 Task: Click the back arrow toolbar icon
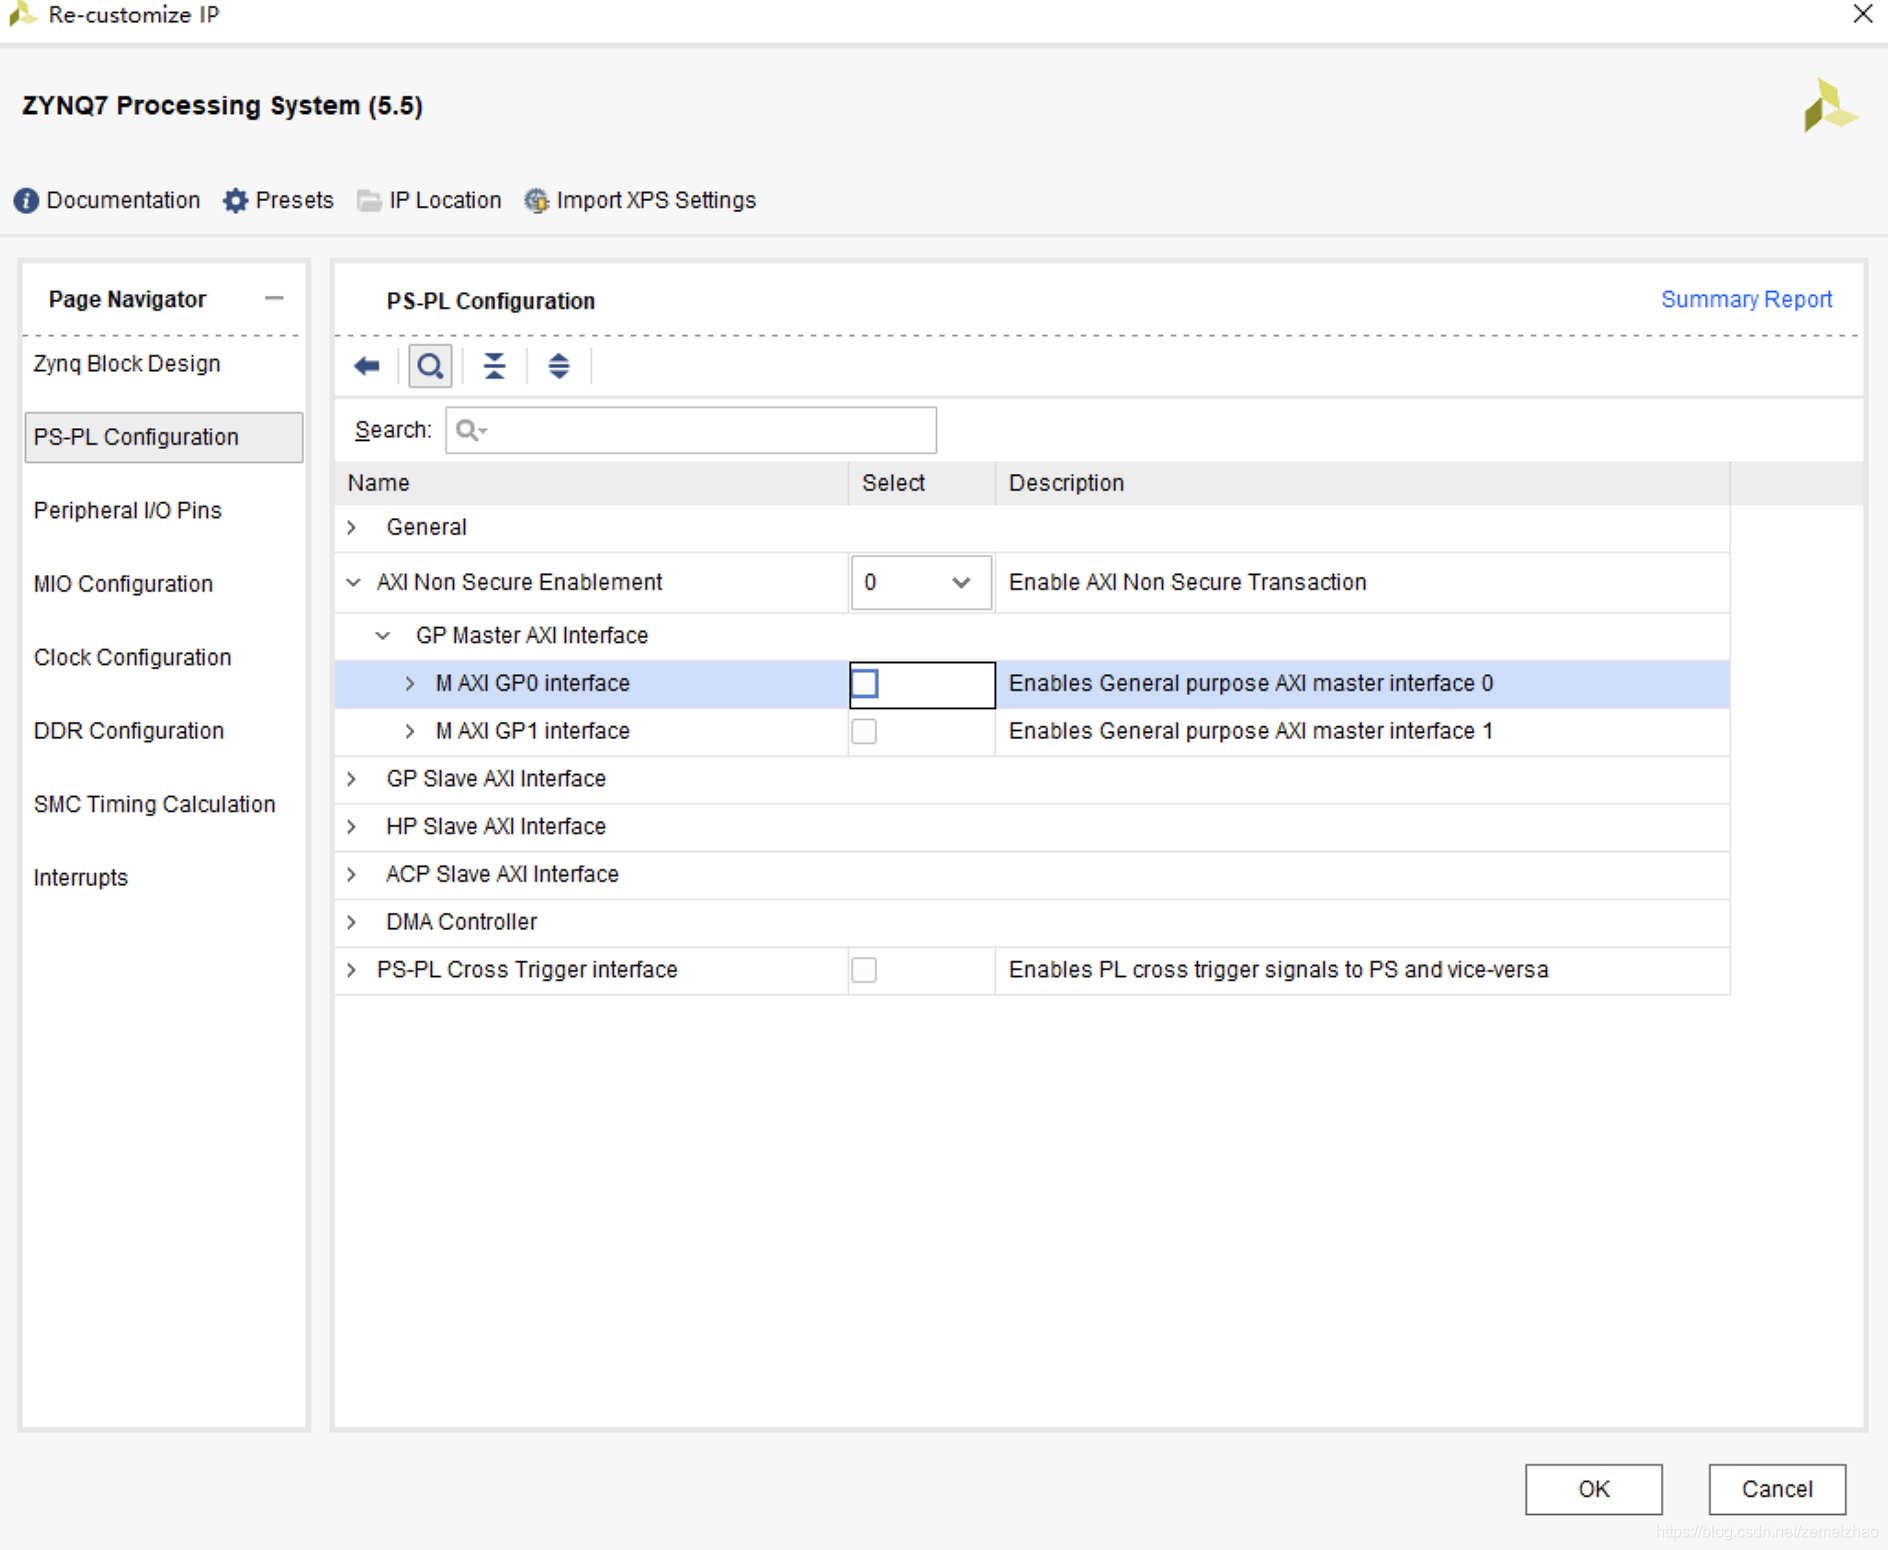tap(367, 366)
